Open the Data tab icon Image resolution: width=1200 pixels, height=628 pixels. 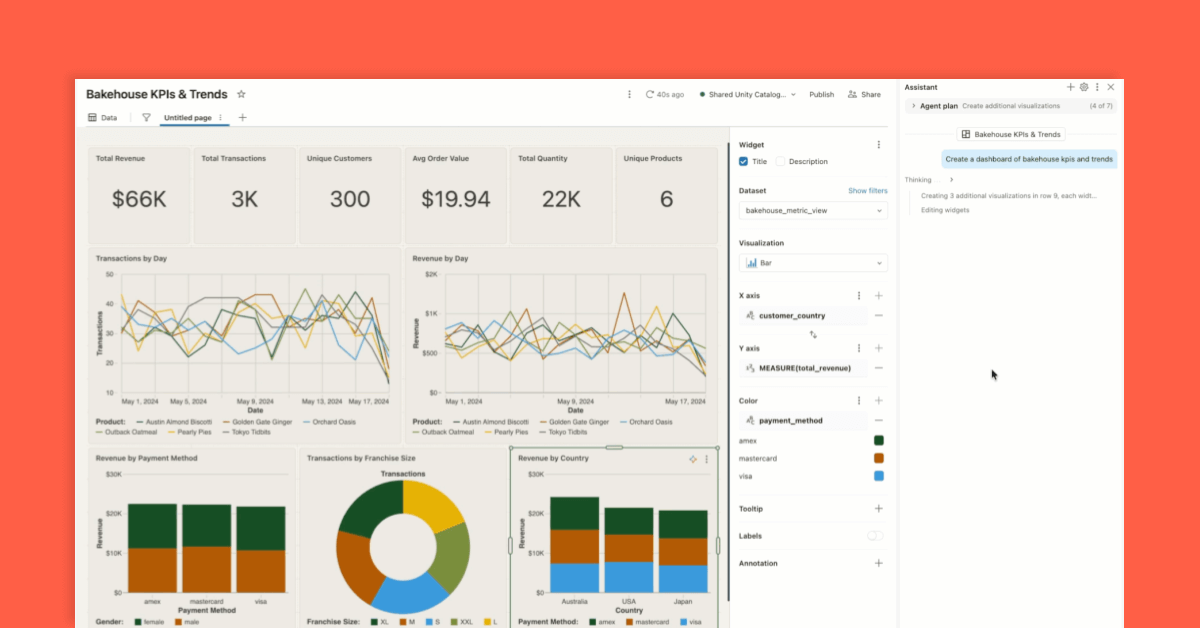point(92,117)
